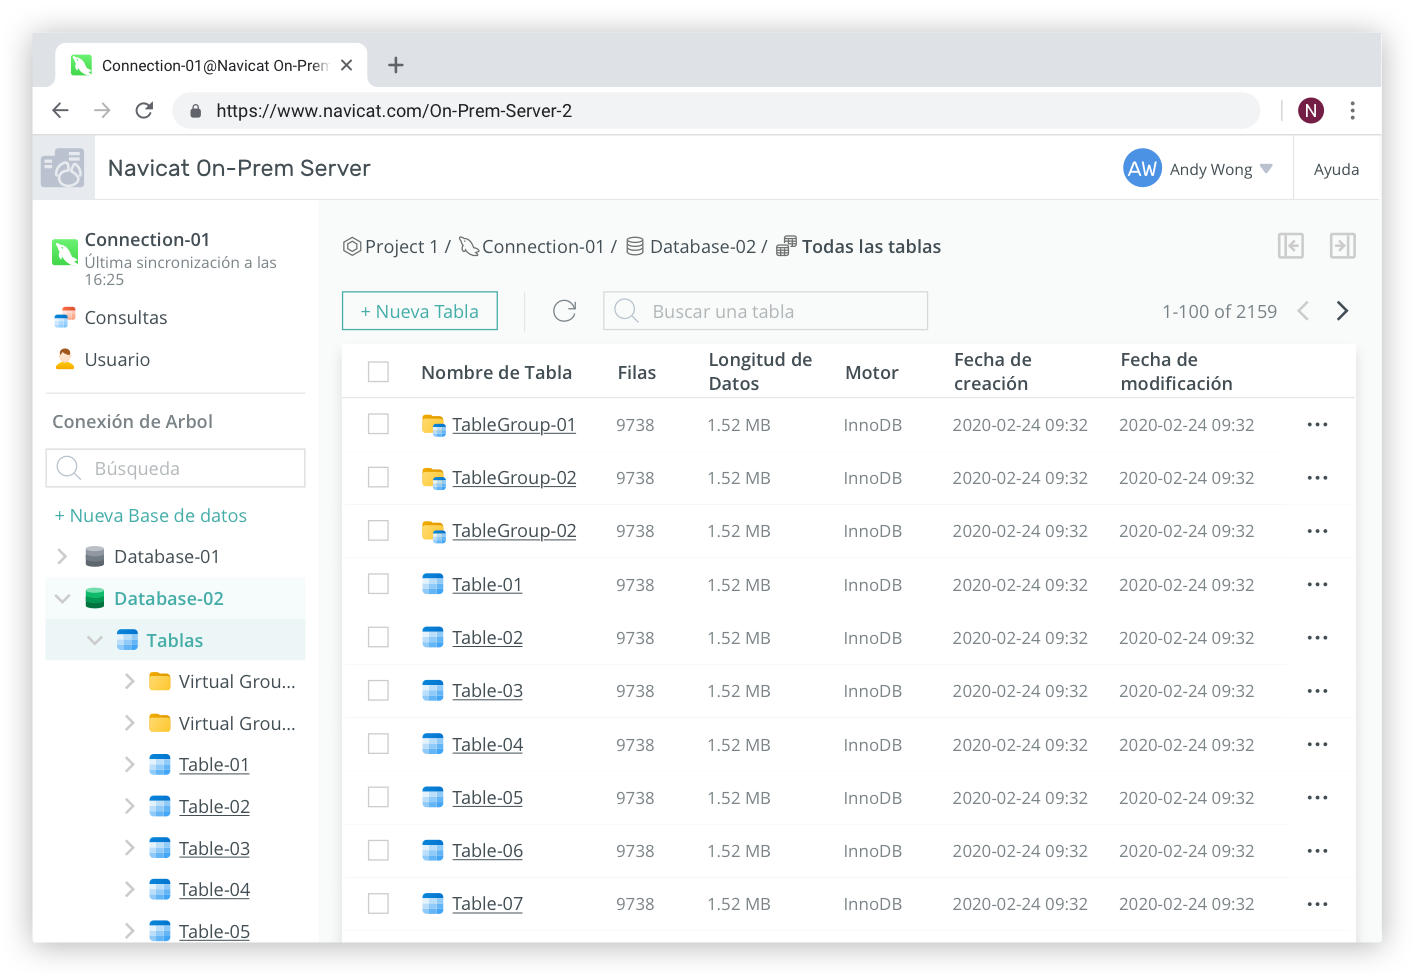Expand Table-05 in the sidebar tree

click(129, 931)
